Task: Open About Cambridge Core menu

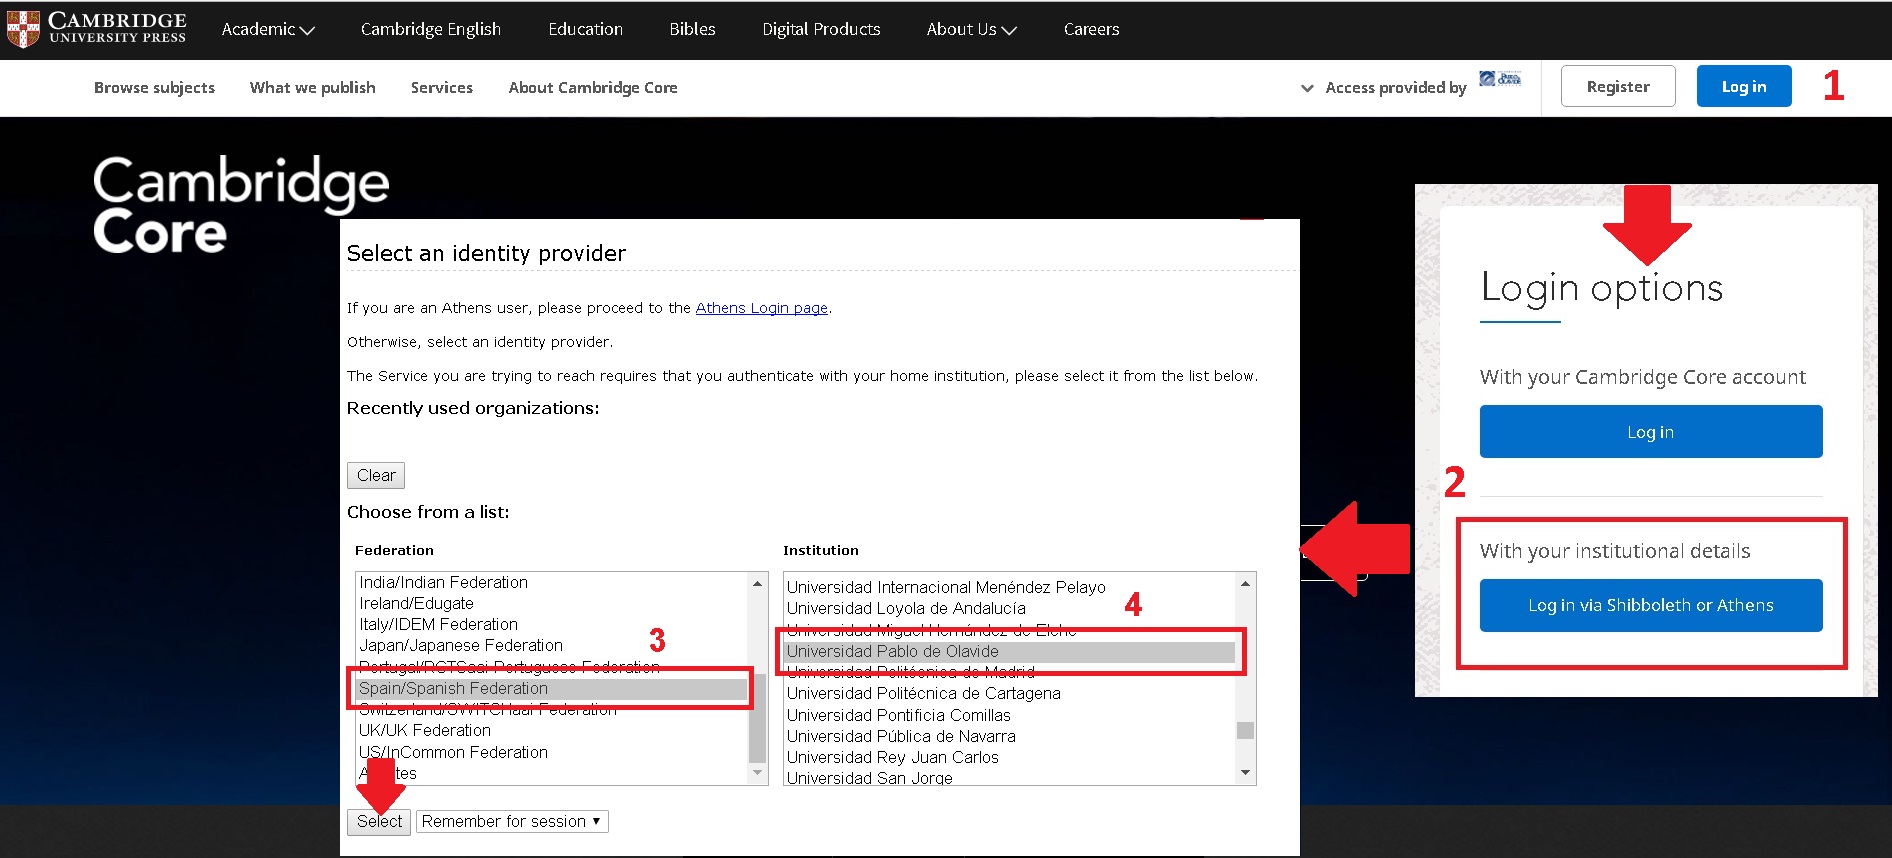Action: pos(593,88)
